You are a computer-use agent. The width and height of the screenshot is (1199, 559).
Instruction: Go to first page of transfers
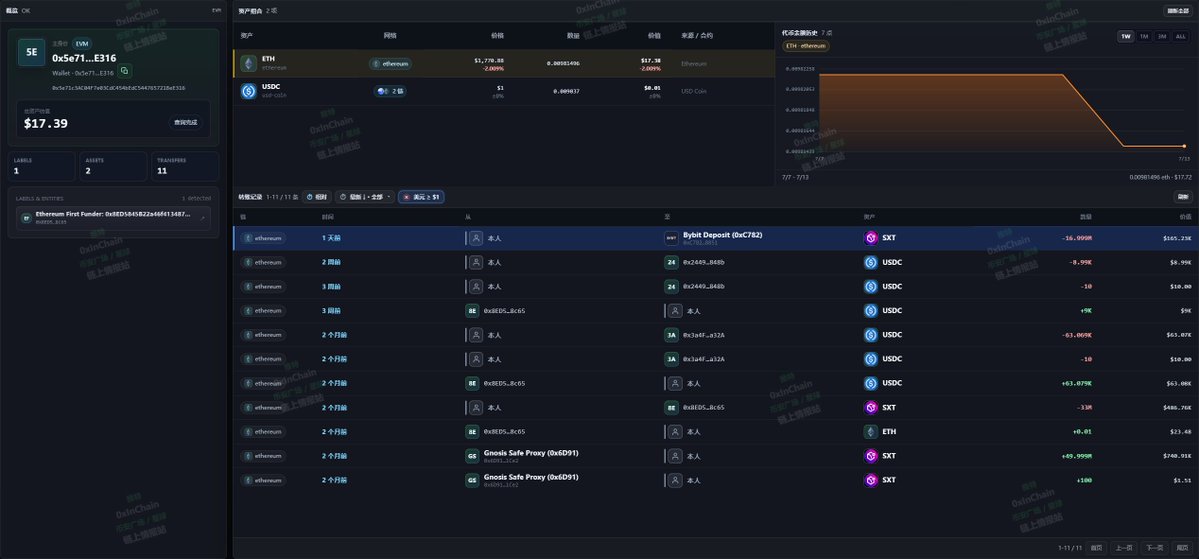pyautogui.click(x=1097, y=548)
